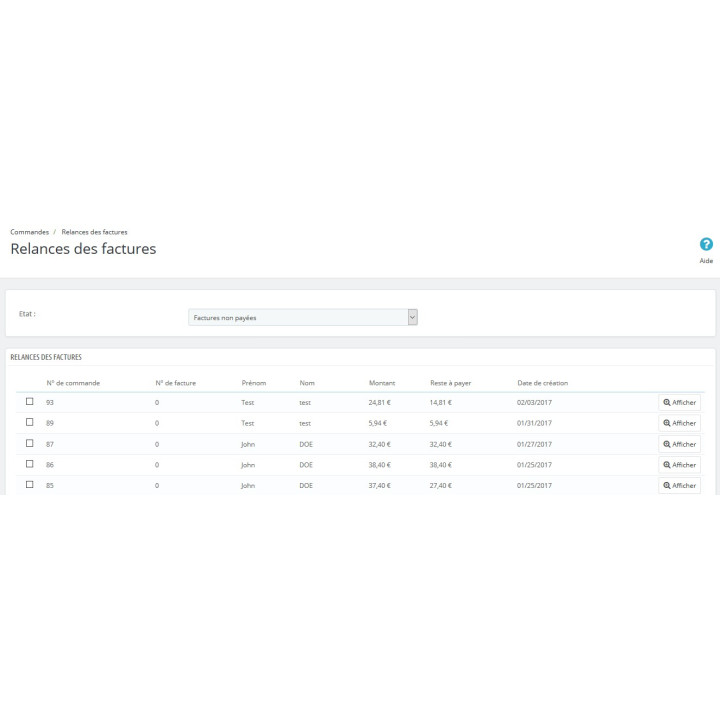
Task: Tick the checkbox for order 93
Action: point(30,401)
